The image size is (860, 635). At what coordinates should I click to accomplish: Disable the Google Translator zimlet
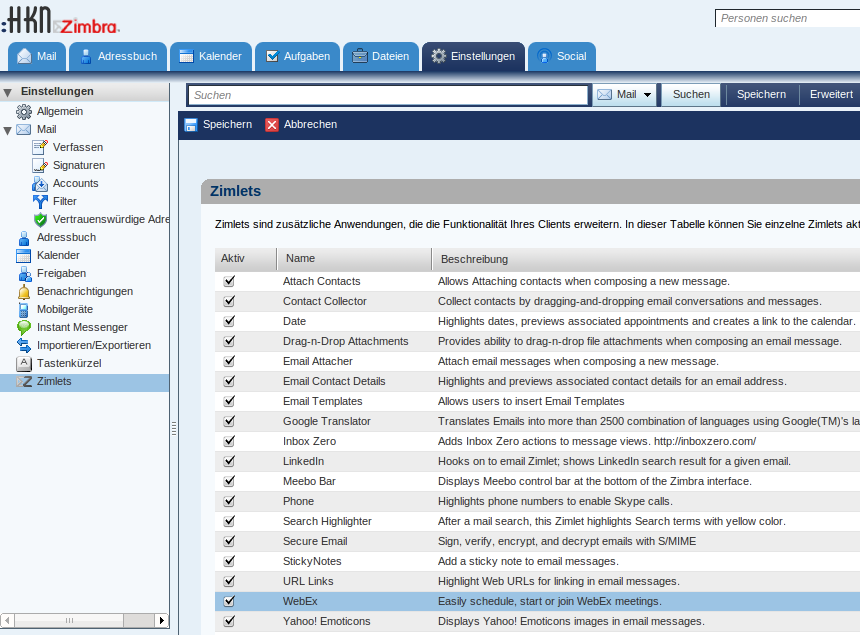229,421
